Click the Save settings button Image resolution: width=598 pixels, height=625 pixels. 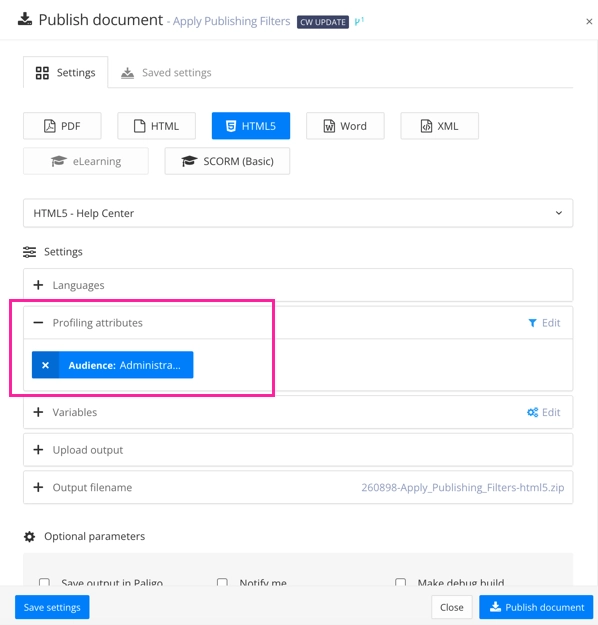52,607
